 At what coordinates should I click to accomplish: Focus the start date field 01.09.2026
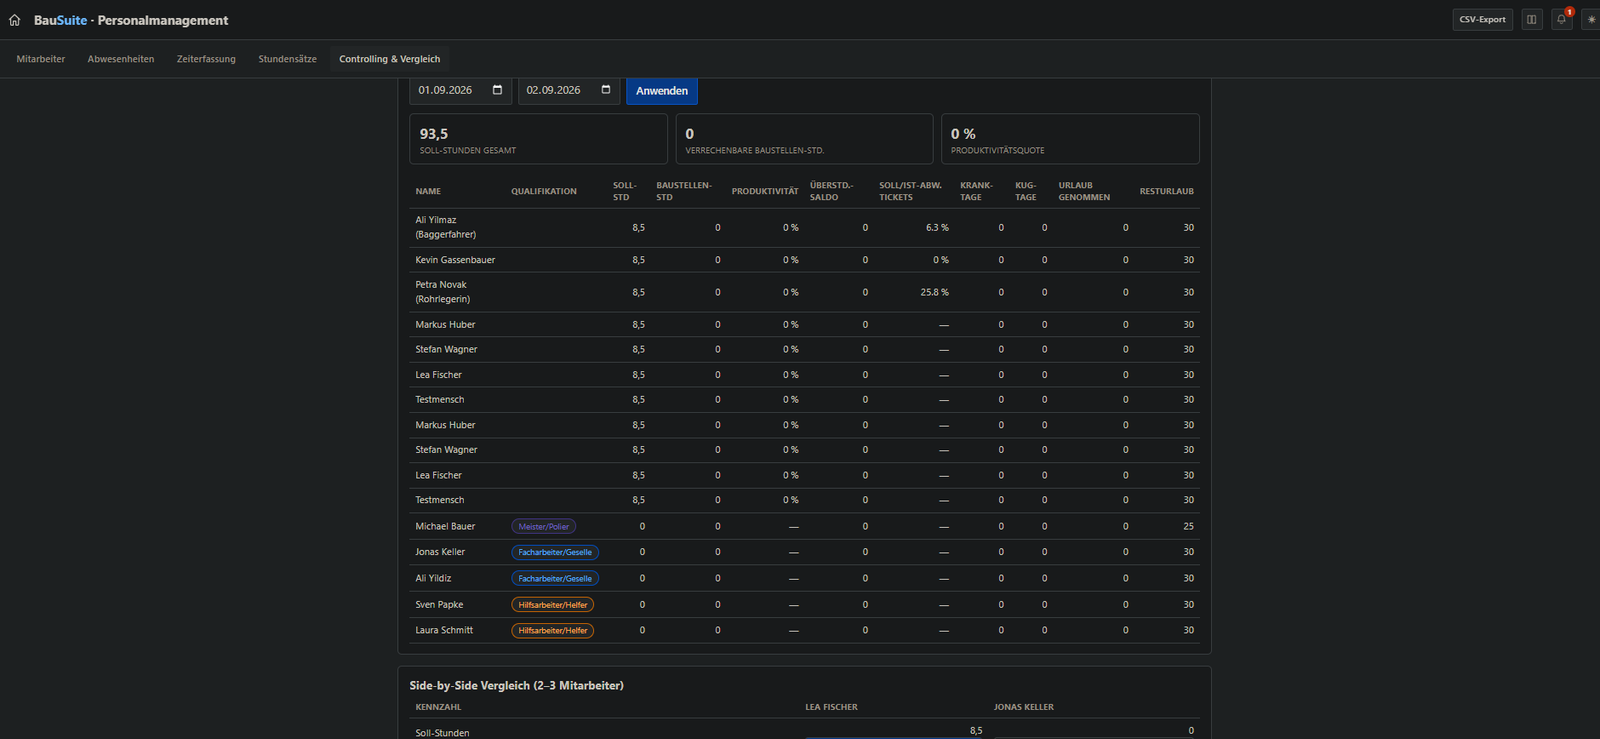(x=461, y=90)
